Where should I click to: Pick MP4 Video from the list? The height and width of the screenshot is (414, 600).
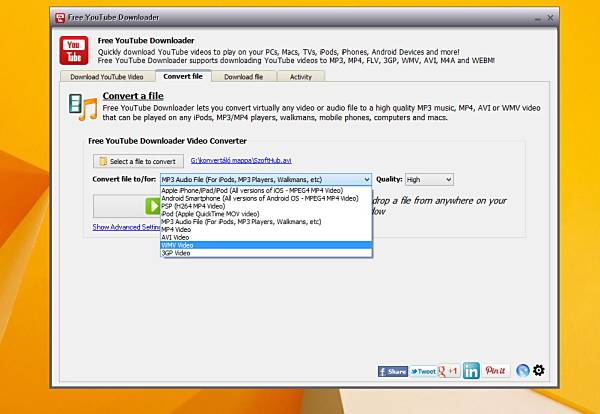(x=266, y=229)
